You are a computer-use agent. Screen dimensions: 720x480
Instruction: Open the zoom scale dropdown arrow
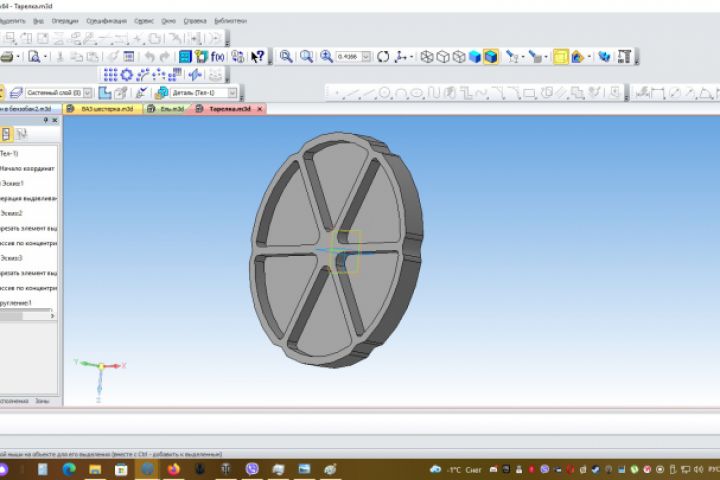pos(366,57)
